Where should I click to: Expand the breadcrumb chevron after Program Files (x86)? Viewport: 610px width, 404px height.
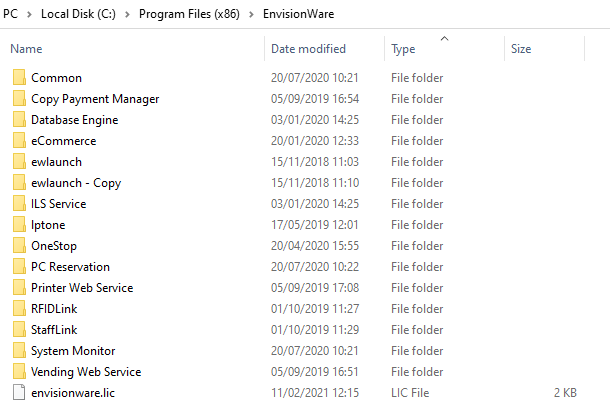(x=251, y=15)
